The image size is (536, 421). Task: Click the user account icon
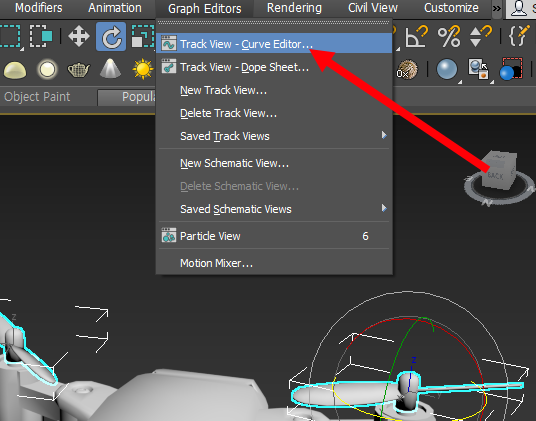click(519, 8)
